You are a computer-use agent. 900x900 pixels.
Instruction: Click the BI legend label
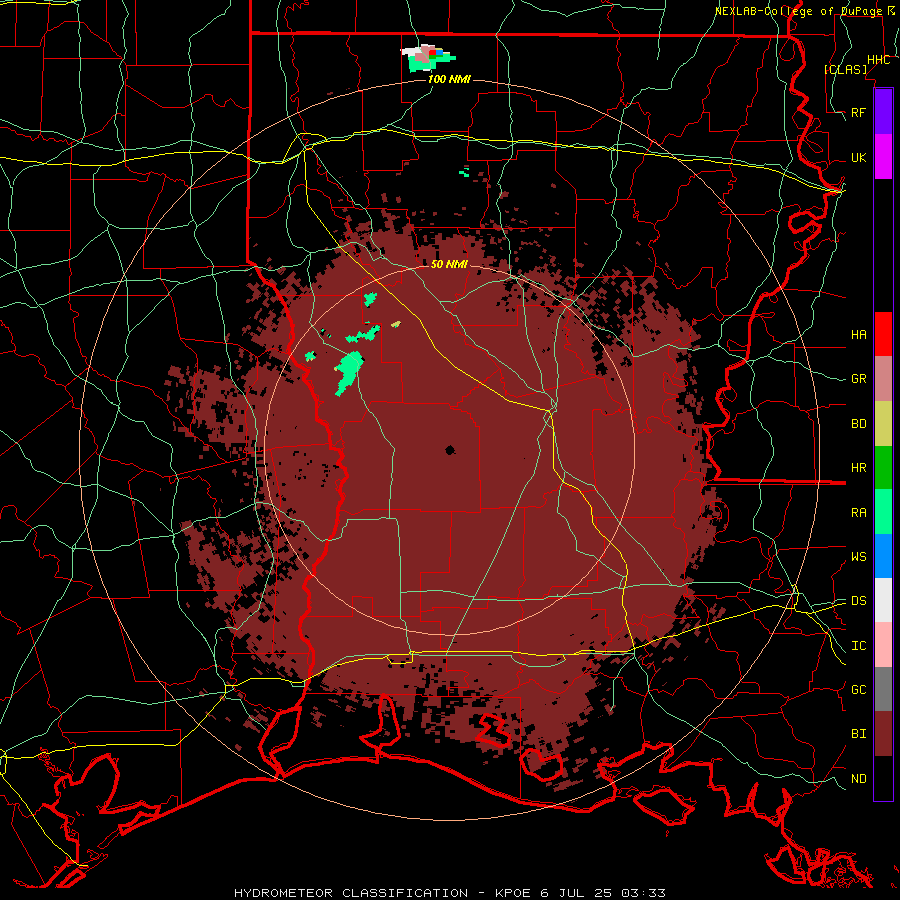(x=859, y=734)
